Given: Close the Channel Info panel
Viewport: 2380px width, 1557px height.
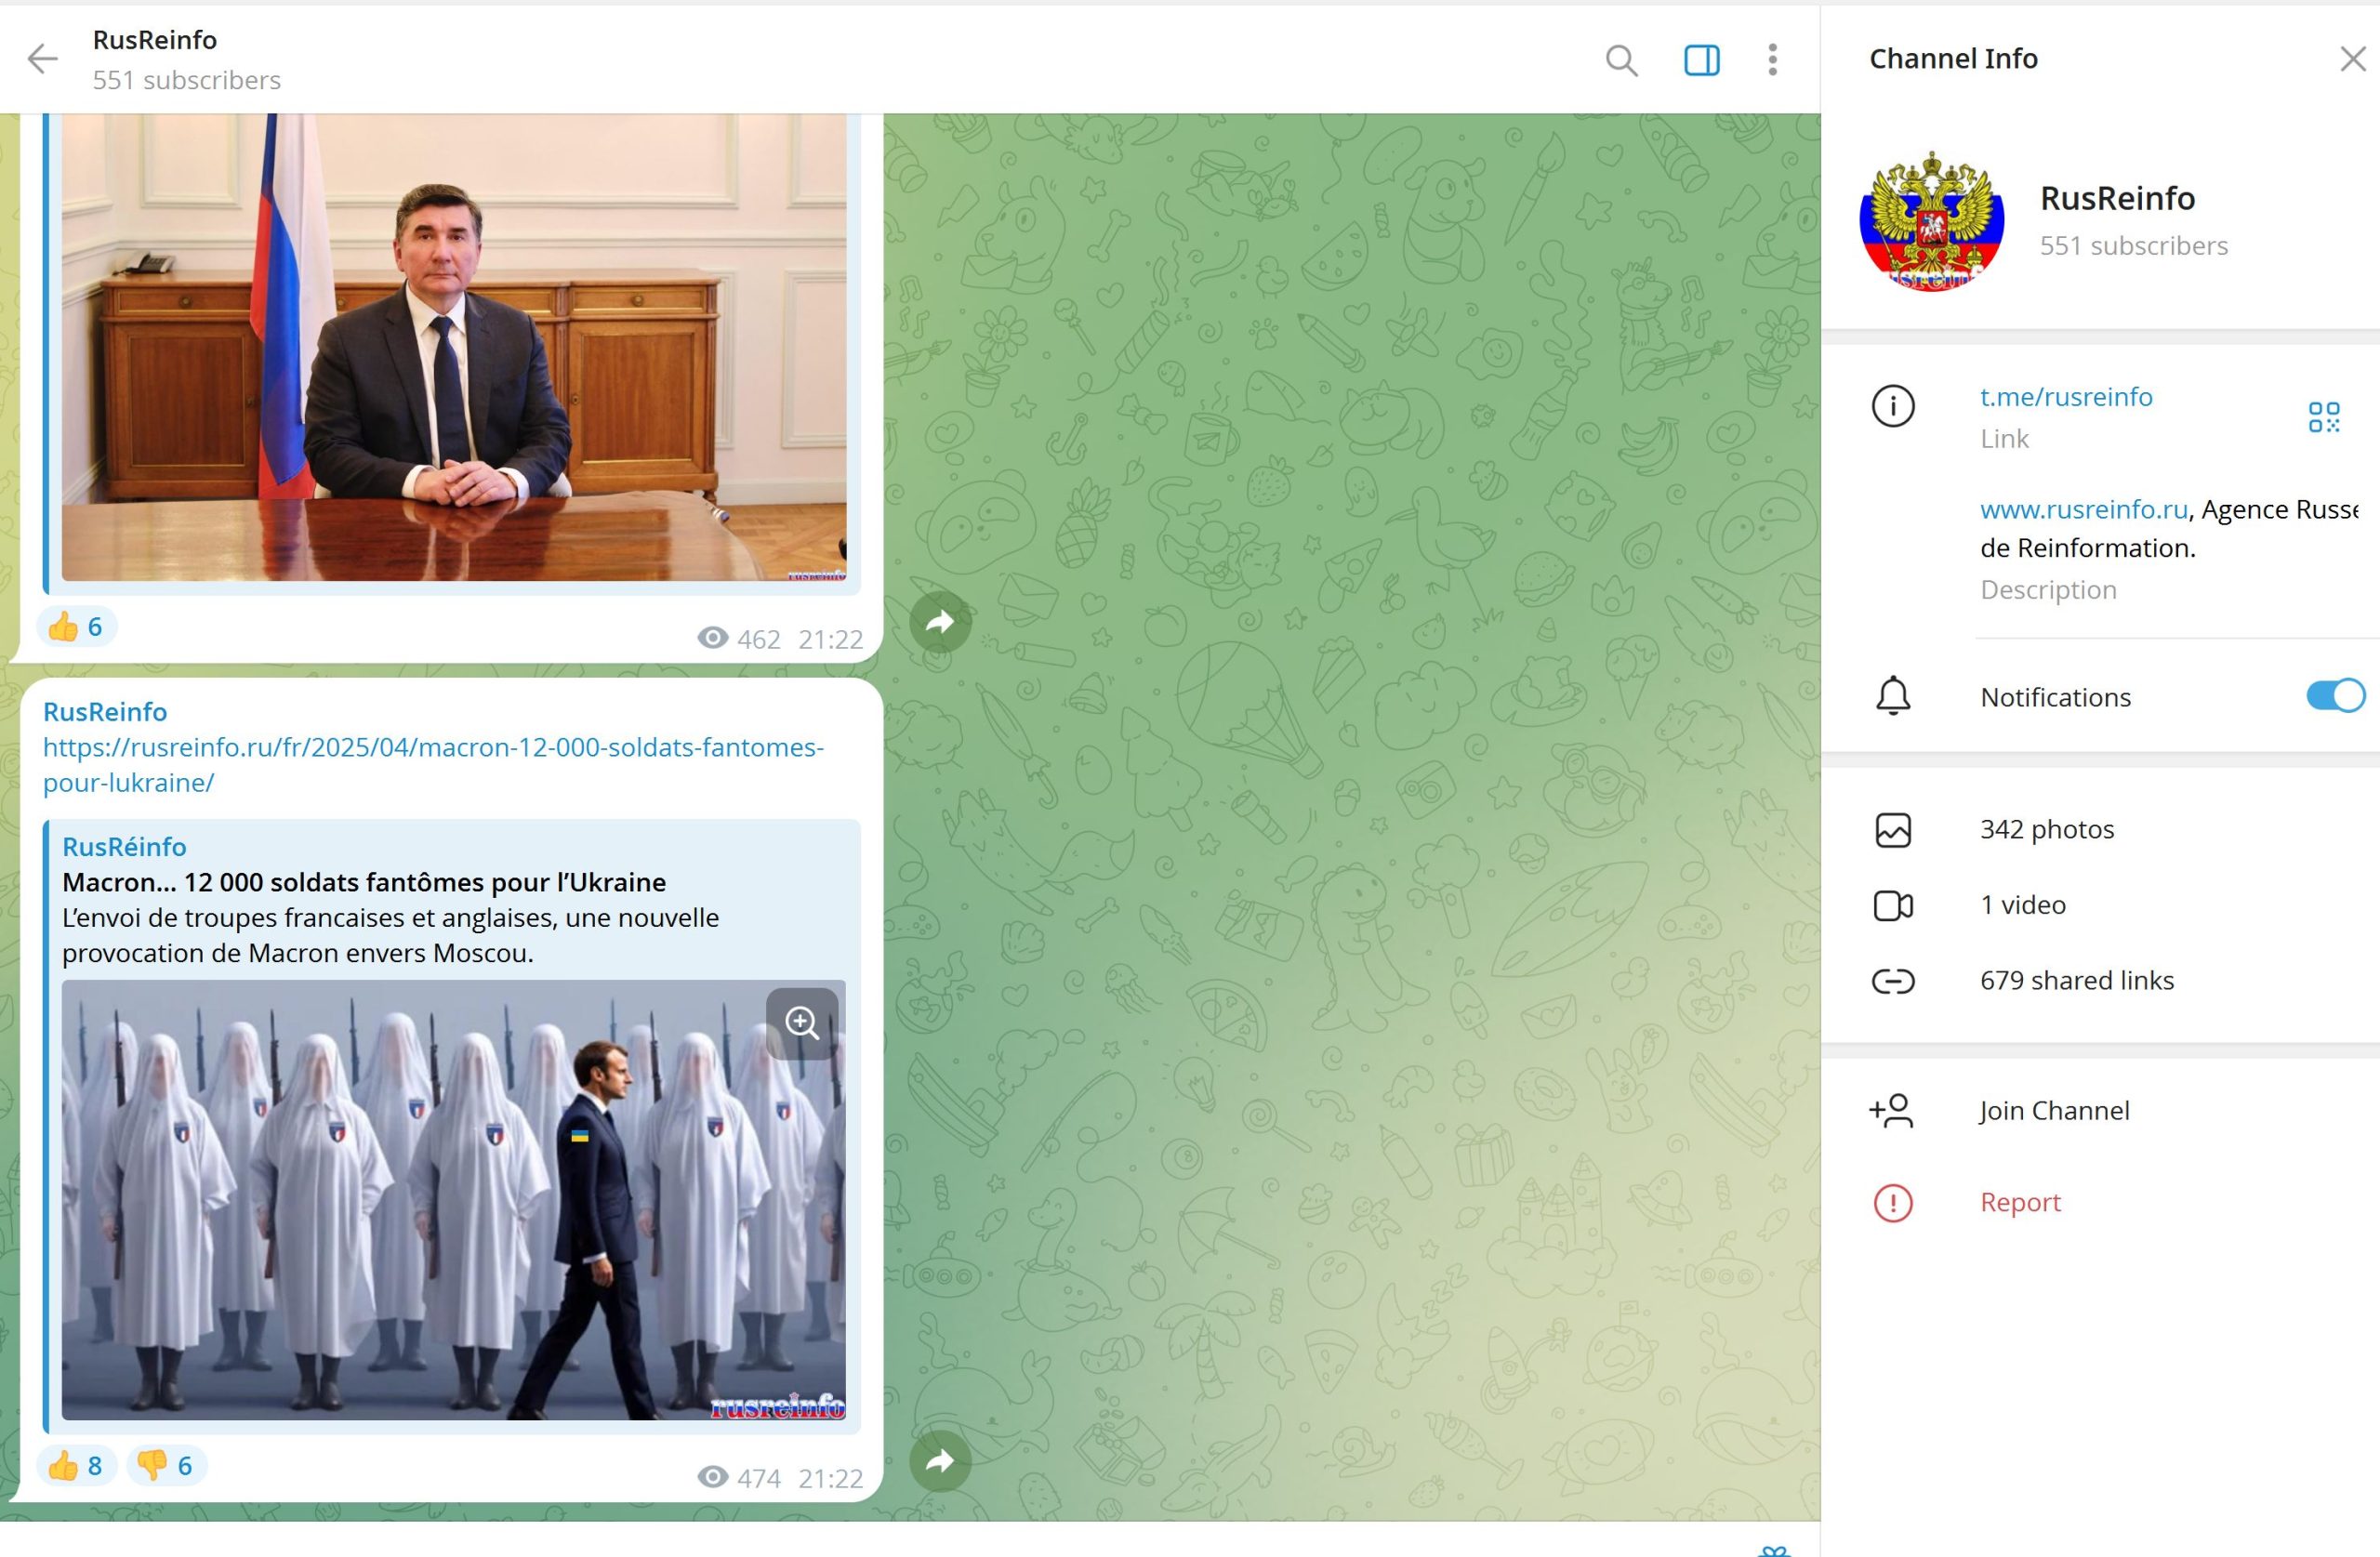Looking at the screenshot, I should tap(2353, 59).
